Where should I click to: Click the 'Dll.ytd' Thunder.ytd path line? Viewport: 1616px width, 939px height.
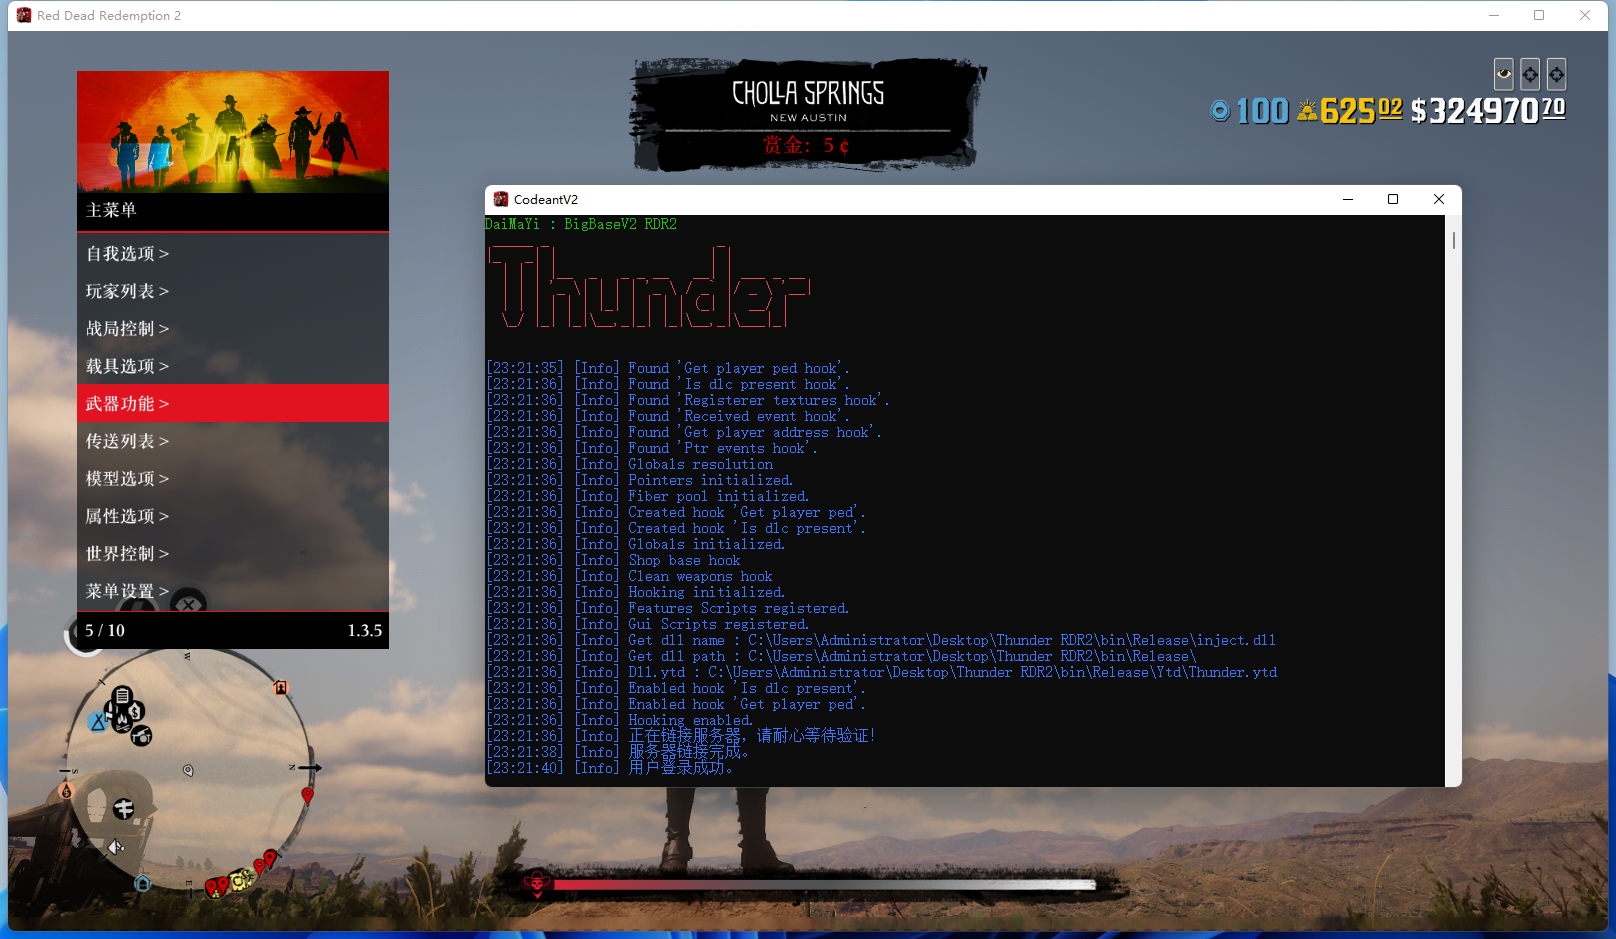click(x=881, y=672)
